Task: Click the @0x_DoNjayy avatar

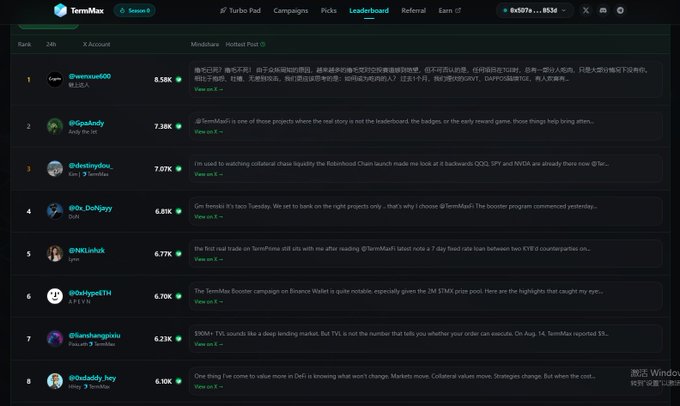Action: [55, 211]
